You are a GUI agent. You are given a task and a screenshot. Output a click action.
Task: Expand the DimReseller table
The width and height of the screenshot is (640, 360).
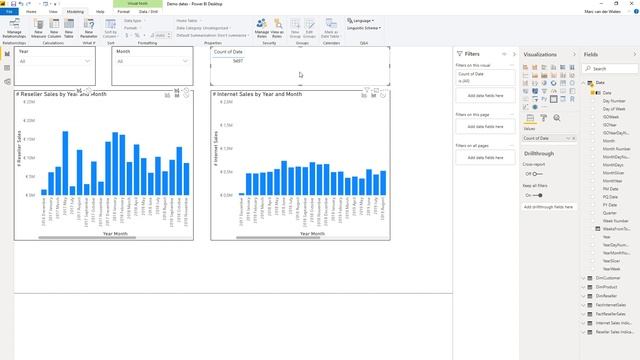[x=584, y=296]
